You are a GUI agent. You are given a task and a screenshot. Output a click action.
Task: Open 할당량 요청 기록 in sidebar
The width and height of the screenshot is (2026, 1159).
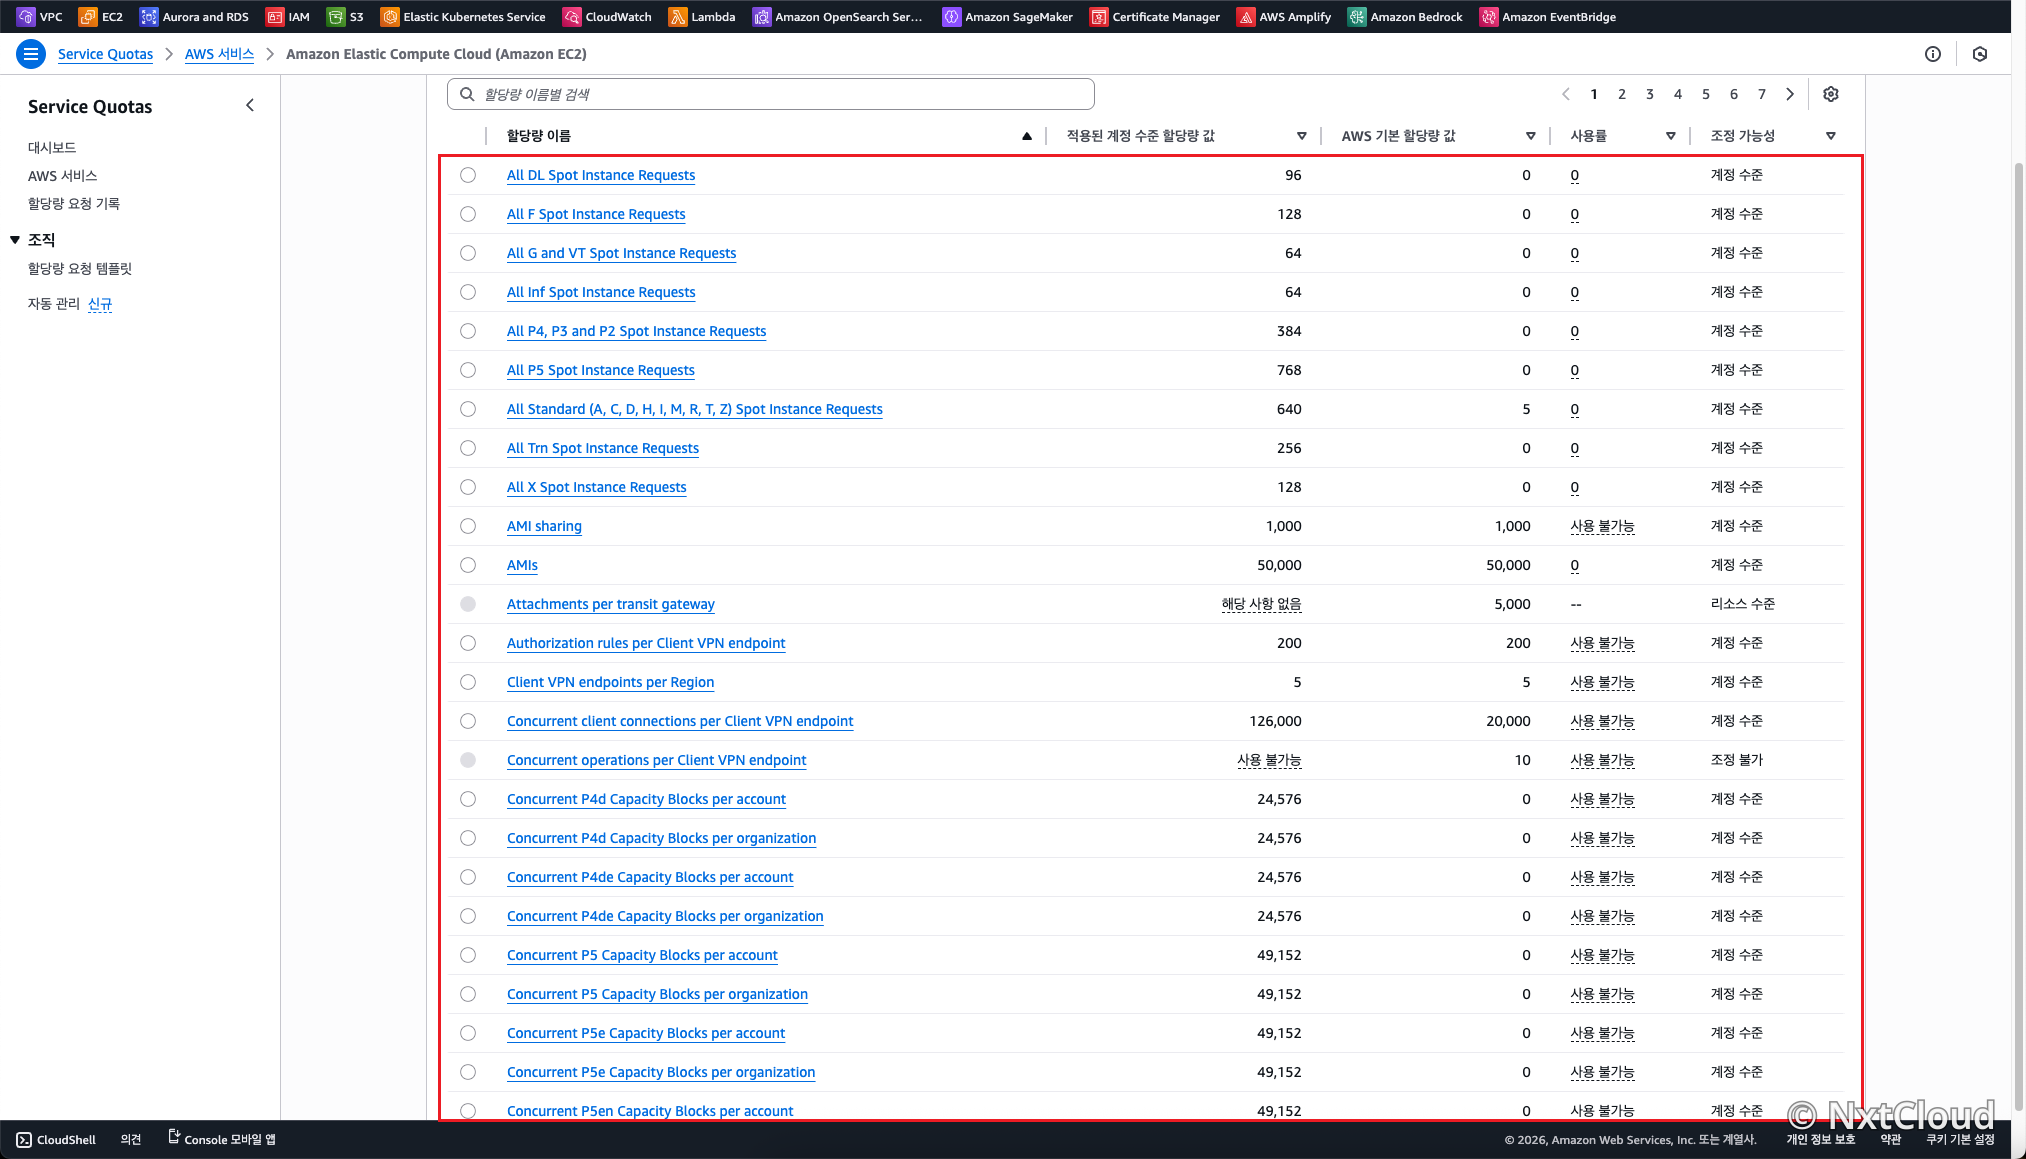[74, 203]
